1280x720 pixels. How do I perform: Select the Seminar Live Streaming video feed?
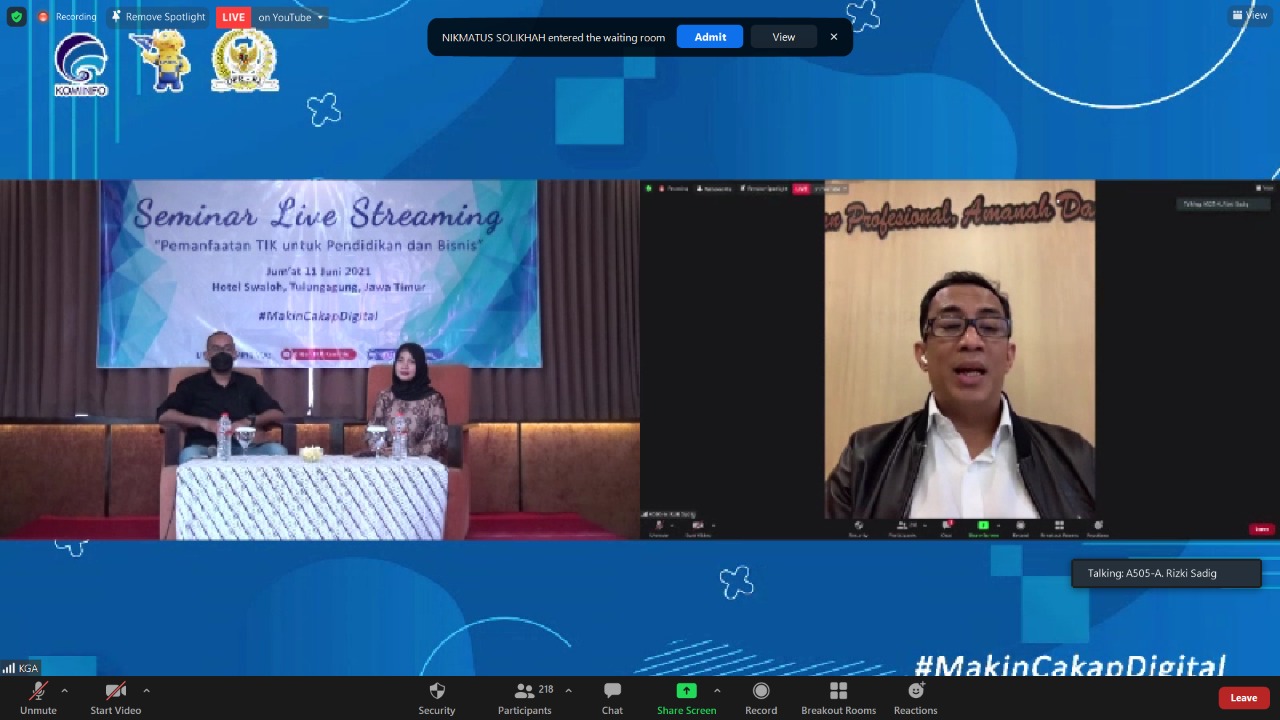click(x=320, y=360)
